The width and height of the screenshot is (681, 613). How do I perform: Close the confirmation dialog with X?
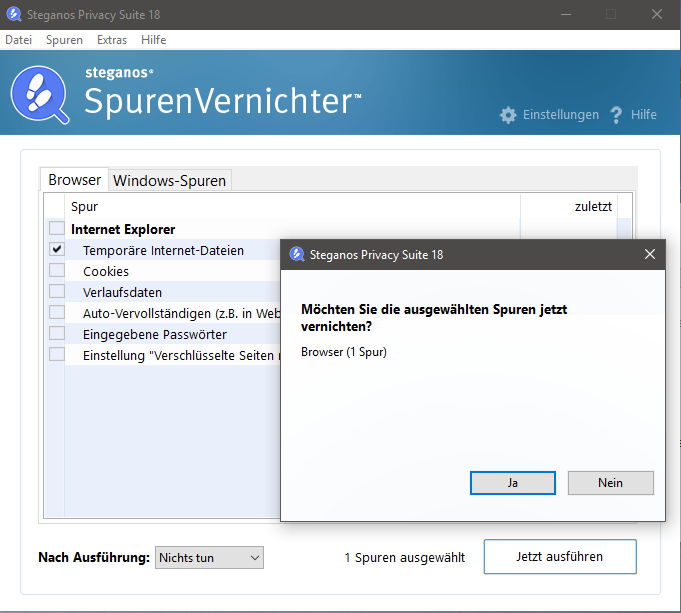(x=650, y=254)
